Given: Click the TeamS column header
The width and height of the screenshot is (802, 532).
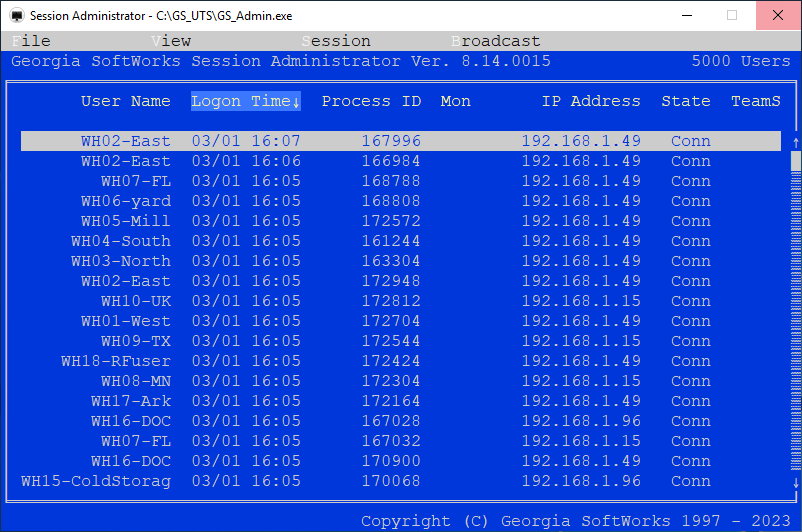Looking at the screenshot, I should (x=755, y=101).
